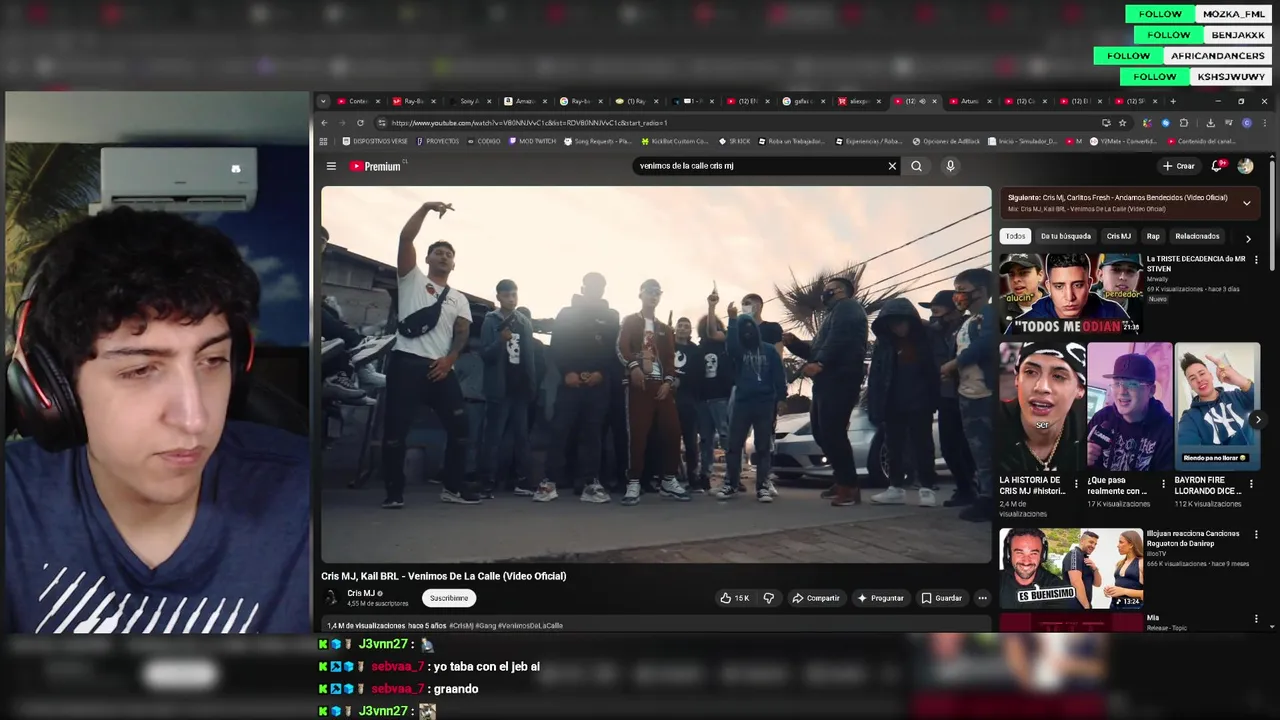Switch to the Amazo browser tab
The width and height of the screenshot is (1280, 720).
pos(525,101)
